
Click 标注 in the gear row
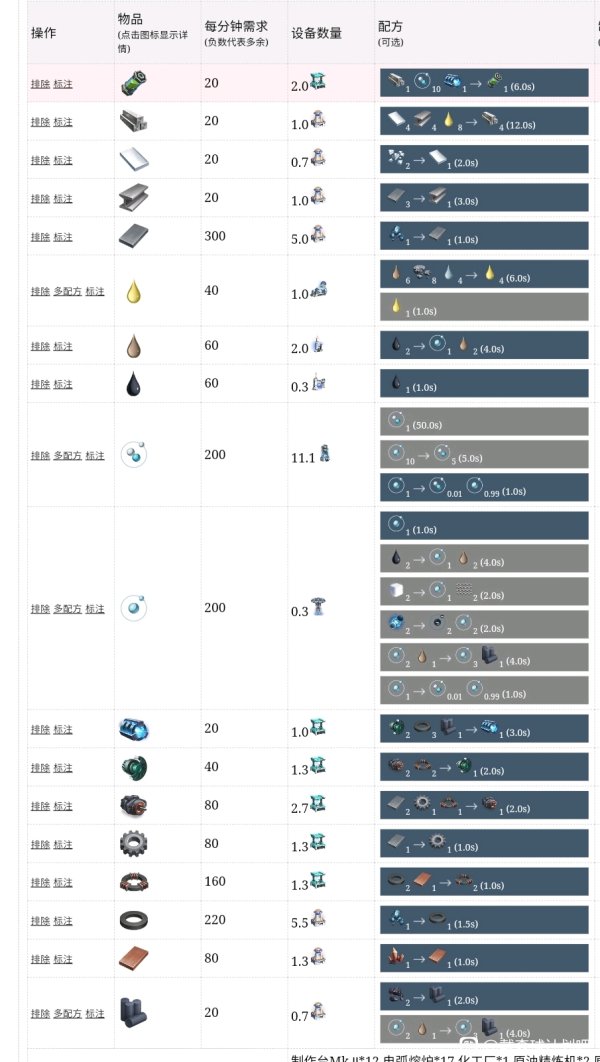(63, 844)
